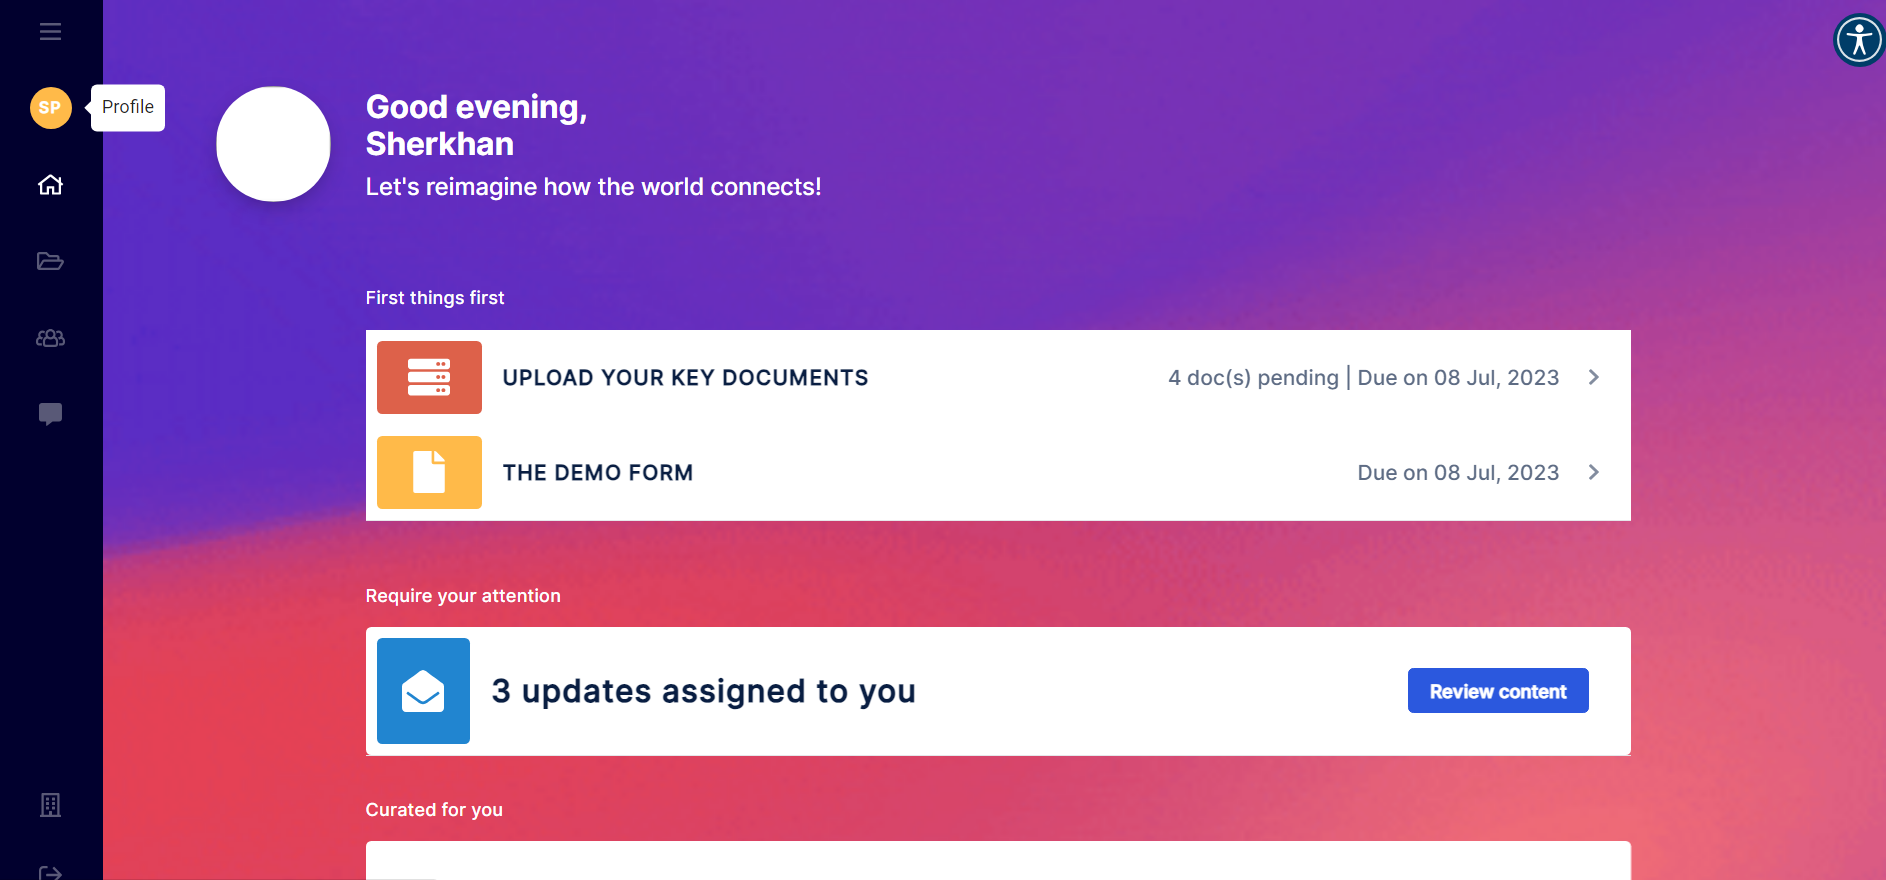Select 3 updates assigned to you text
The width and height of the screenshot is (1886, 880).
click(x=703, y=691)
